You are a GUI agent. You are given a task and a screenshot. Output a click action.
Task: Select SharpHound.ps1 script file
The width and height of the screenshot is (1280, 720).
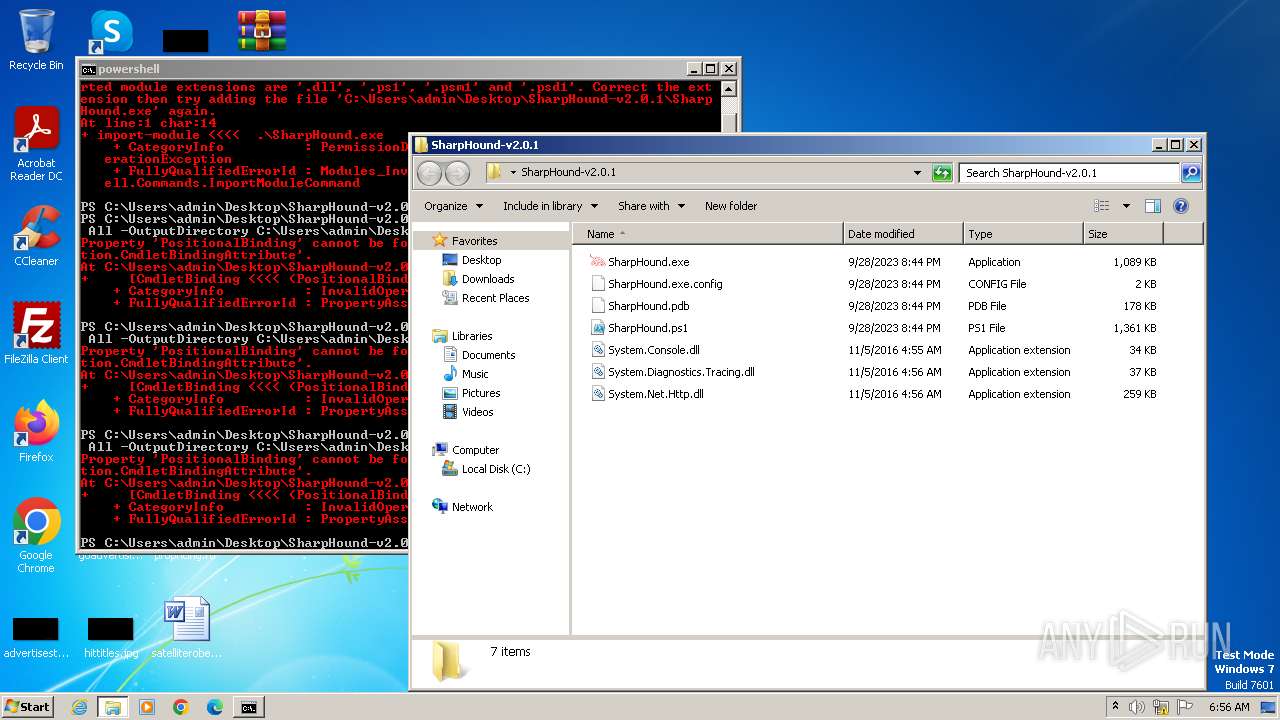(x=648, y=328)
